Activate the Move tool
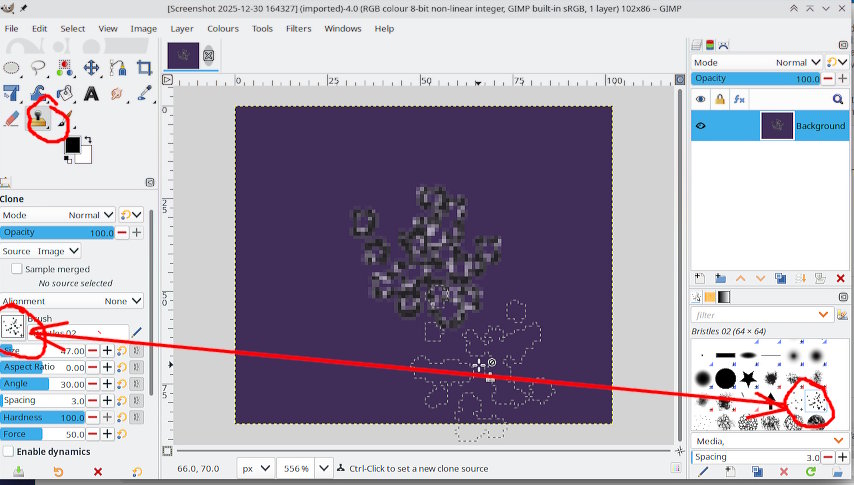The height and width of the screenshot is (485, 854). [x=91, y=68]
